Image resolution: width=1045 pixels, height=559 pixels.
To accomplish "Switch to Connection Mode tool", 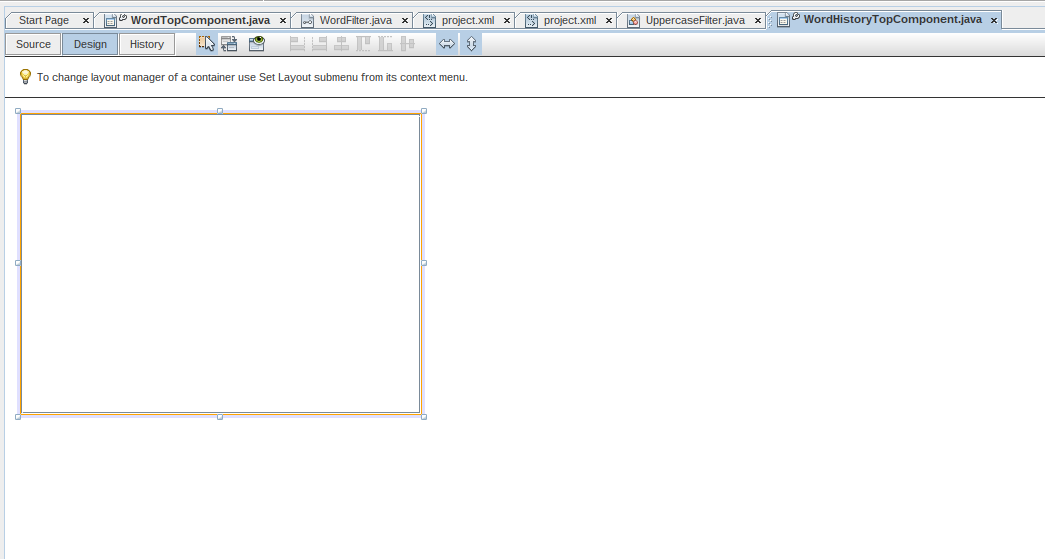I will click(x=230, y=44).
